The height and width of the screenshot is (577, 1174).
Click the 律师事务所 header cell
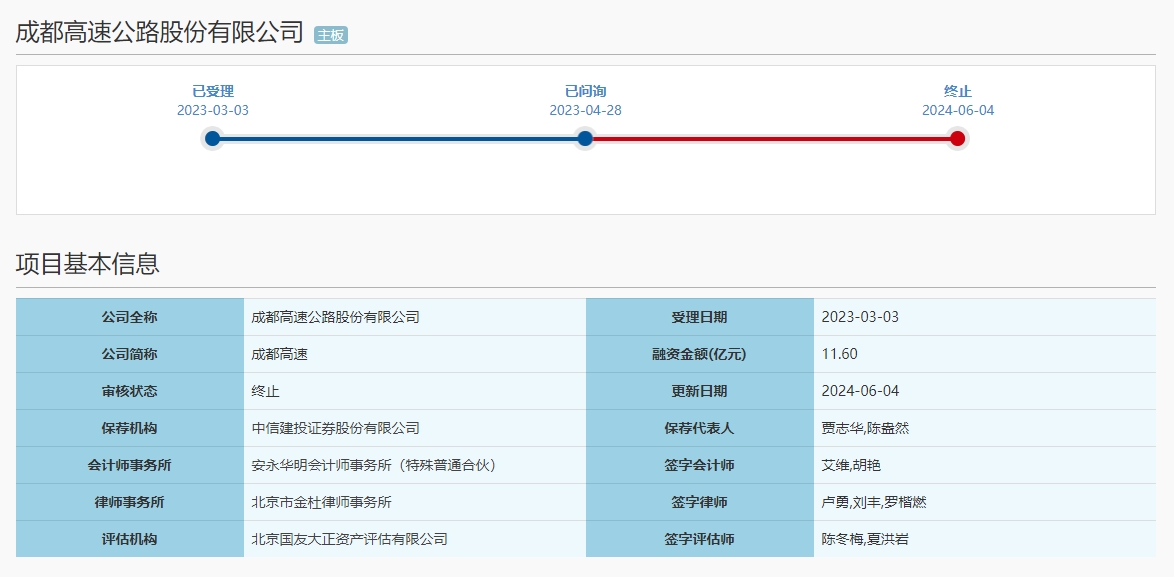click(x=130, y=502)
